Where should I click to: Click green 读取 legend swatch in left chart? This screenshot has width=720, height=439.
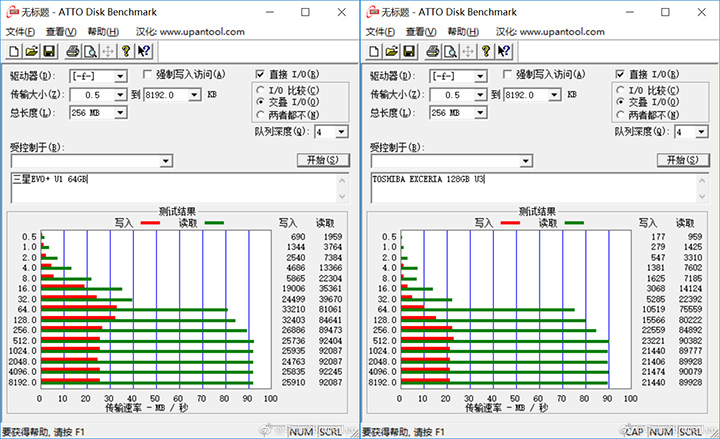(214, 223)
